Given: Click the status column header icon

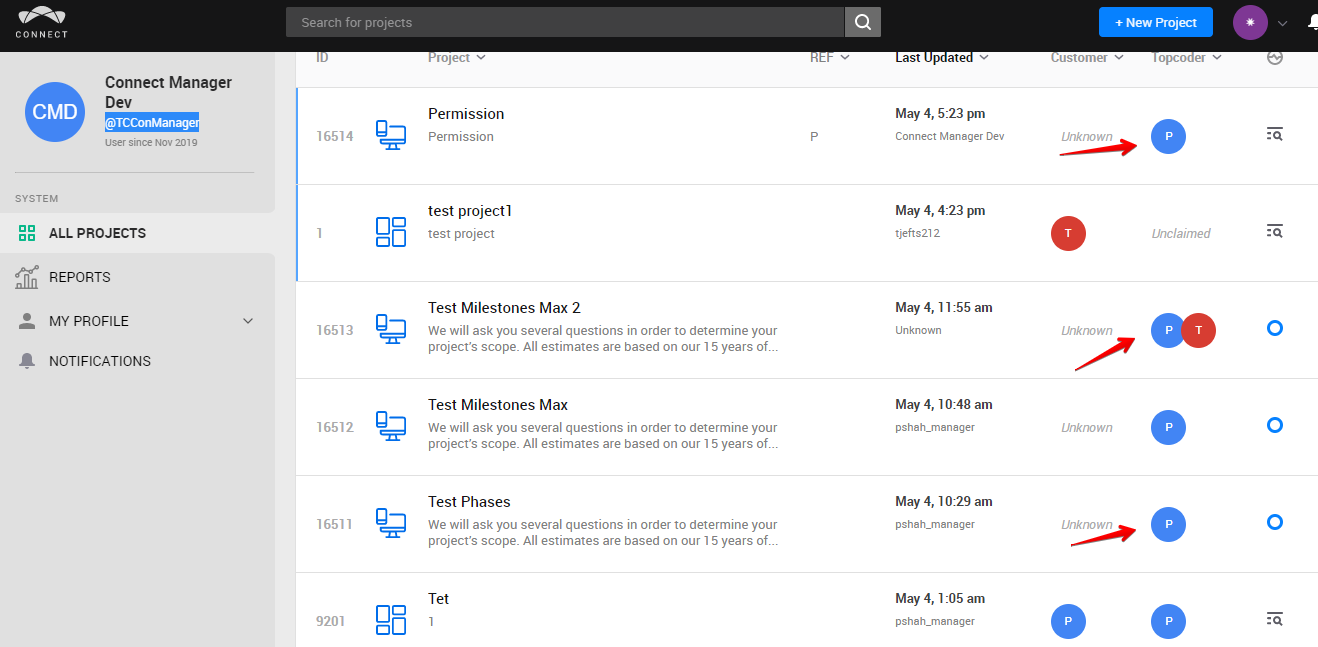Looking at the screenshot, I should tap(1274, 58).
